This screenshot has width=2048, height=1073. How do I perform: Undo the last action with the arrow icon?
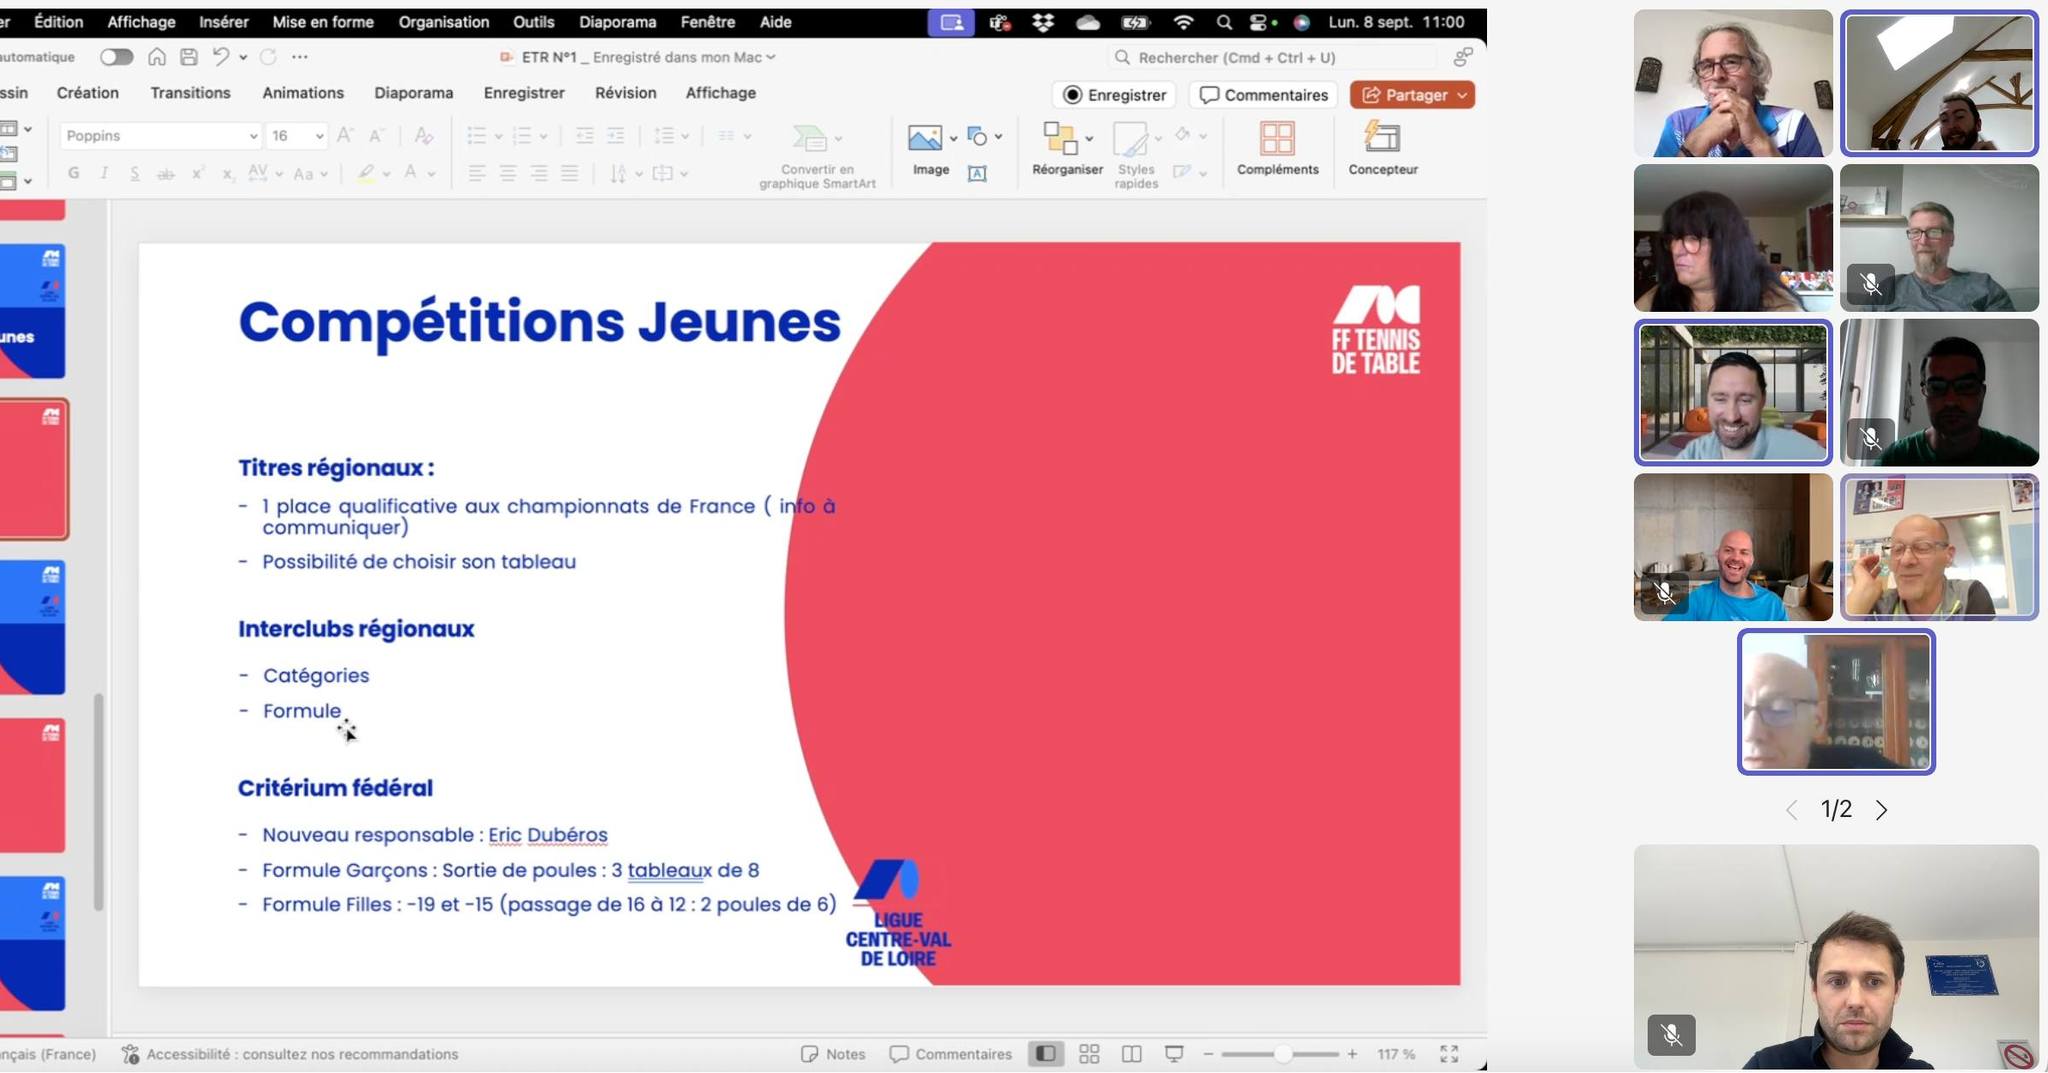click(221, 57)
